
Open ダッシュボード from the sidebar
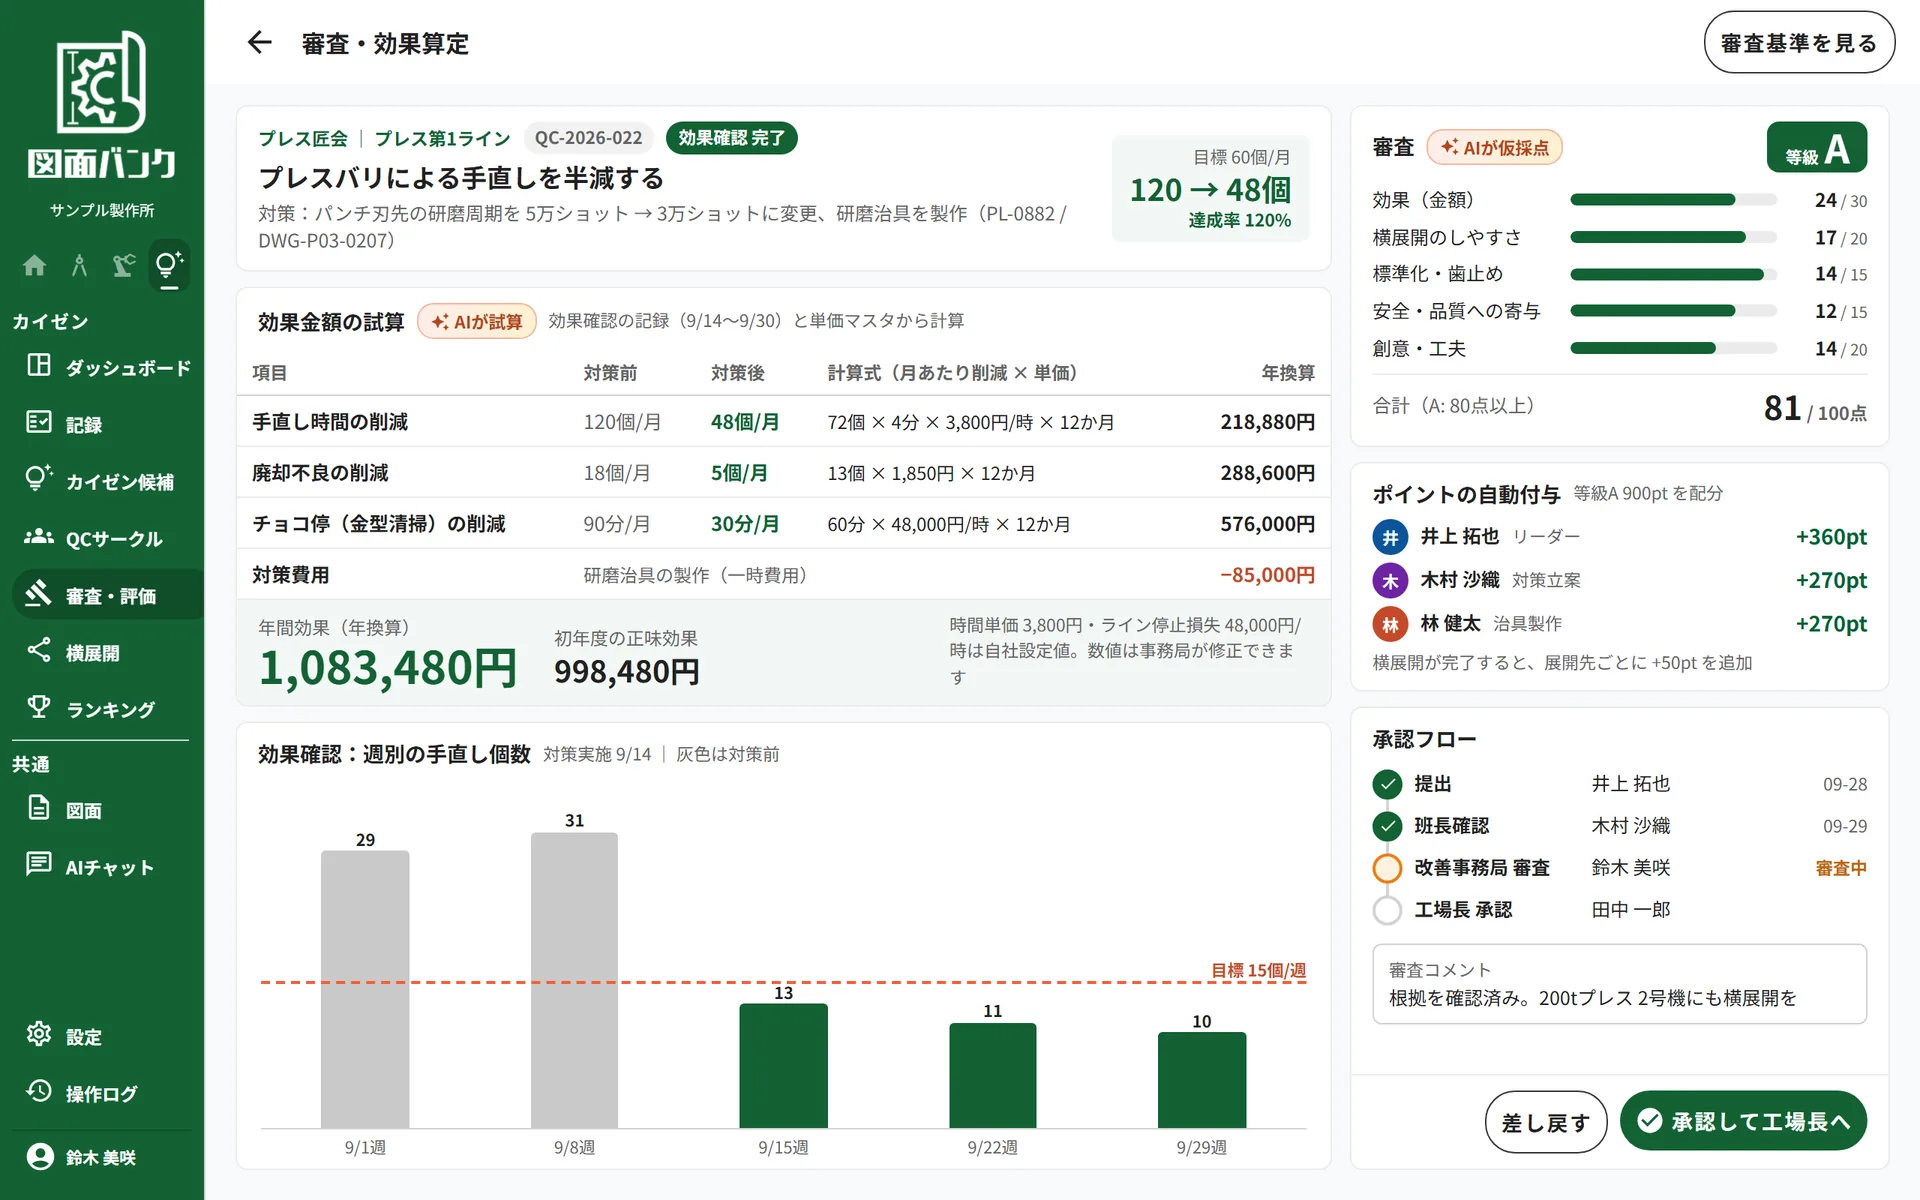[x=108, y=367]
